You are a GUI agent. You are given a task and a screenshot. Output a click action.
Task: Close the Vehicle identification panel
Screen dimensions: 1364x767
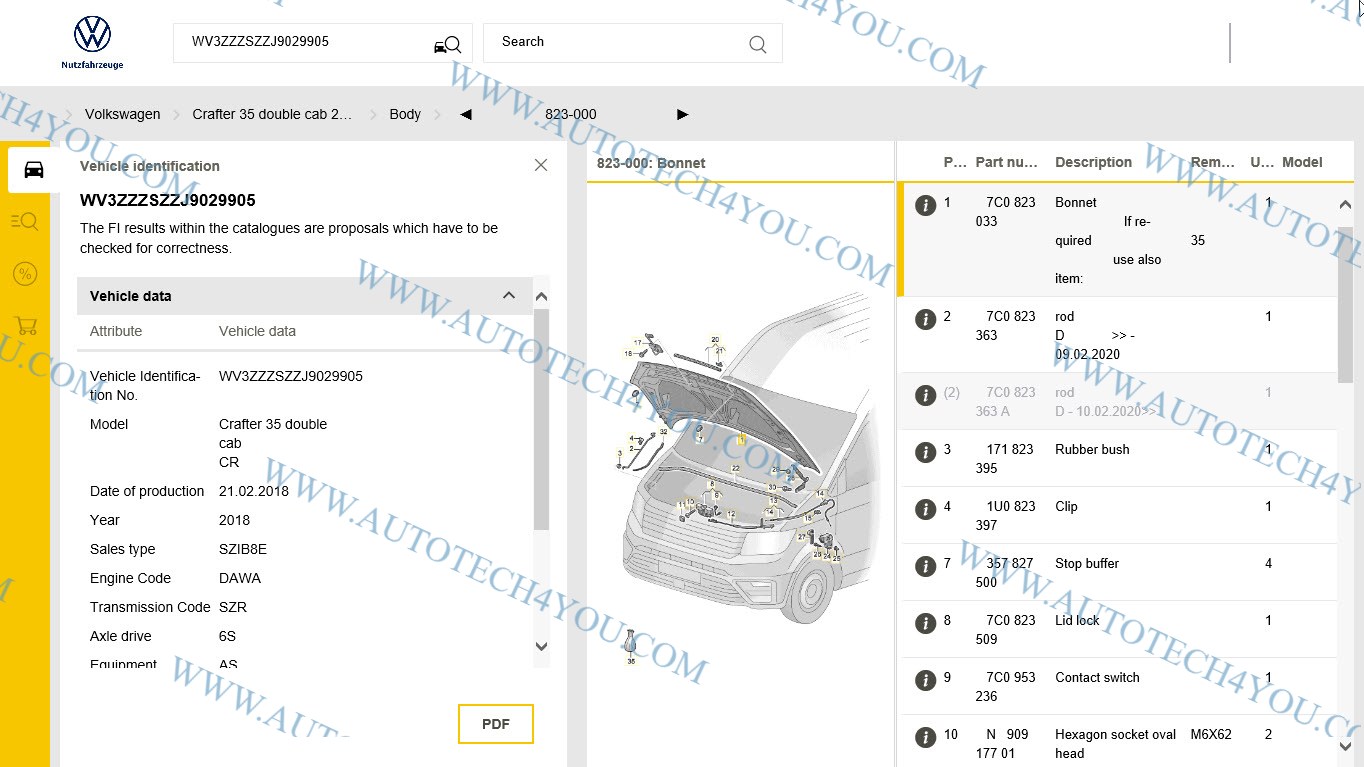pos(541,165)
